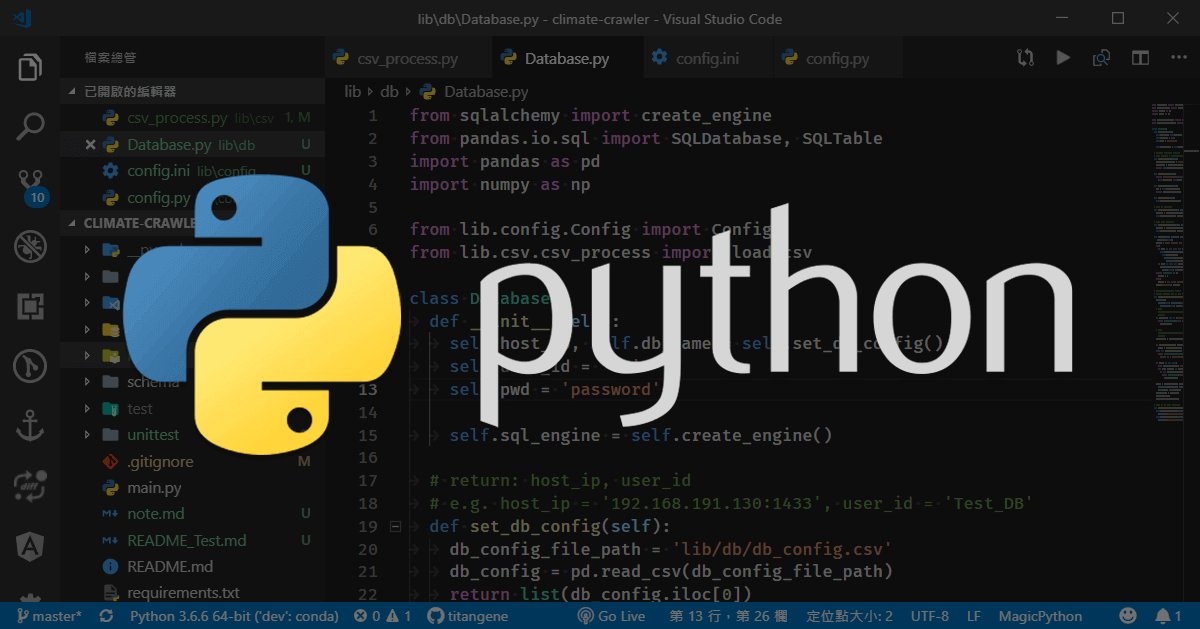
Task: Click the feedback smiley in the status bar
Action: 1128,616
